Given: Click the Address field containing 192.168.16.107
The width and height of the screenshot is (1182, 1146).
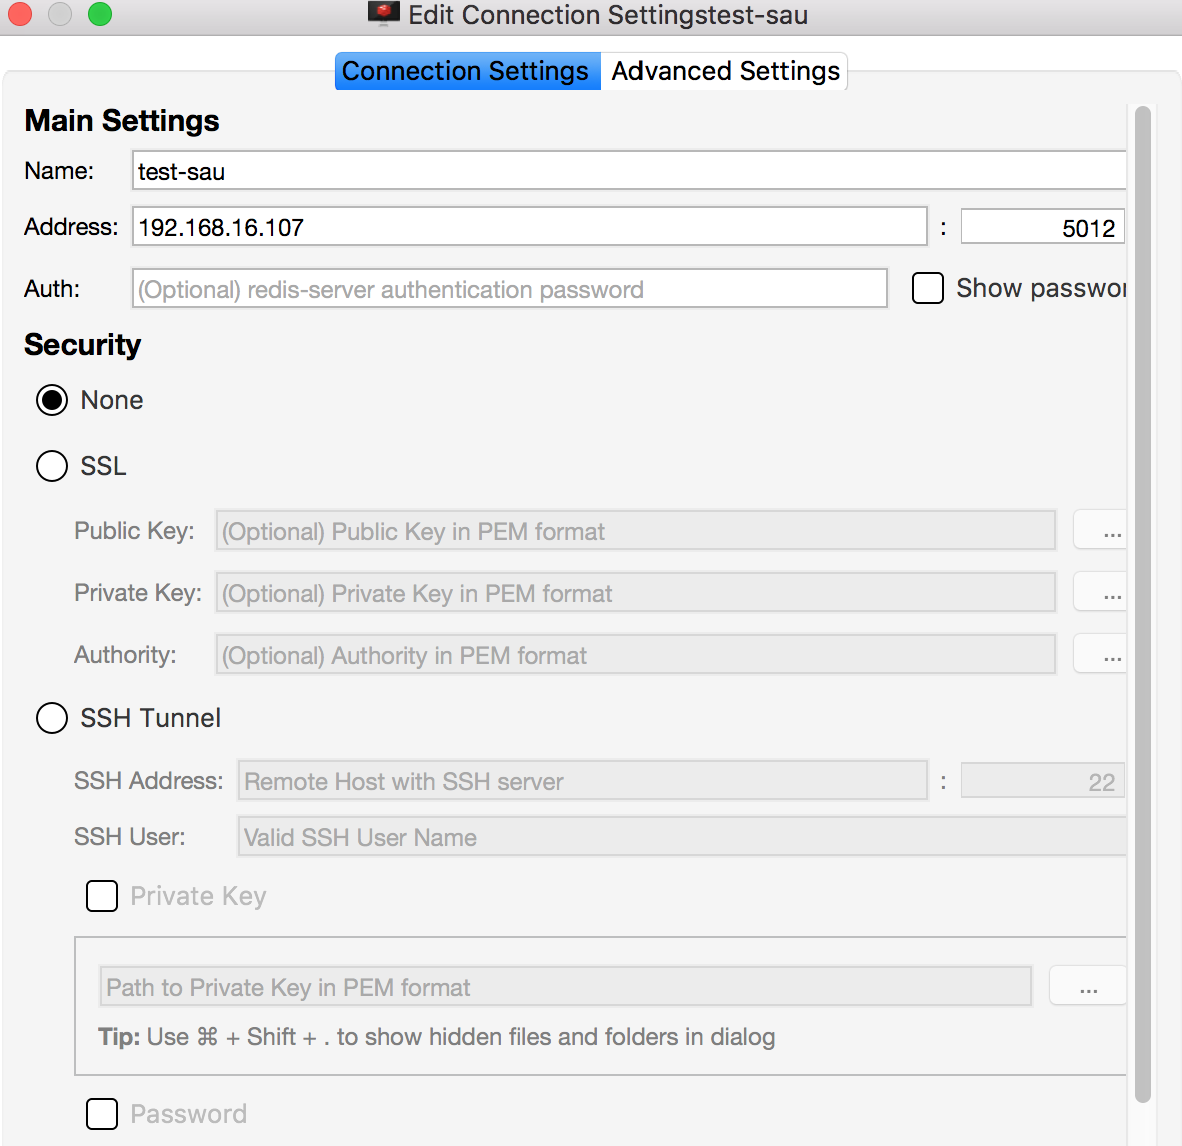Looking at the screenshot, I should pos(529,226).
